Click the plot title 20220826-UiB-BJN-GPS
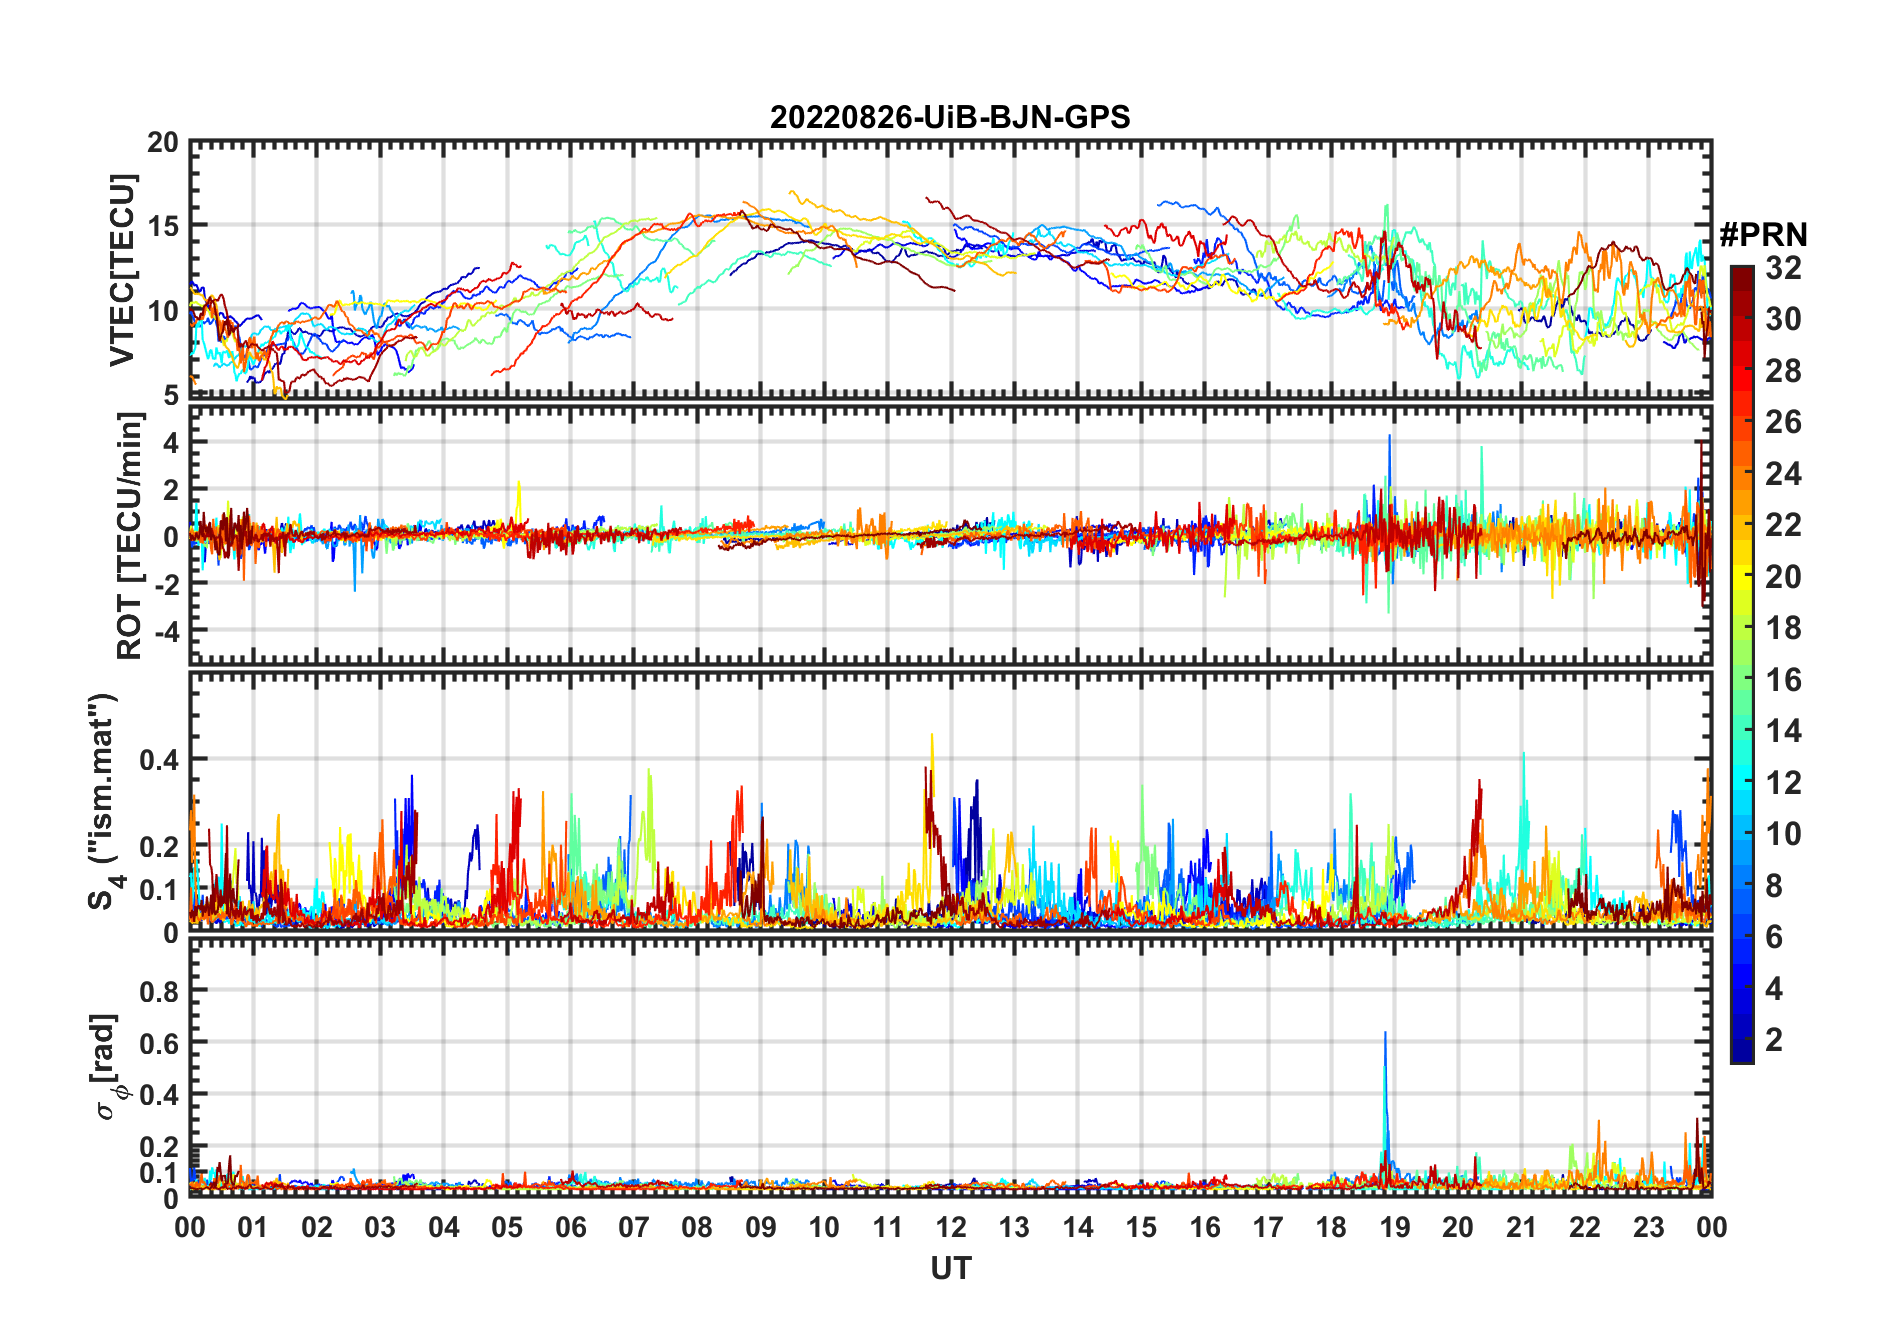This screenshot has width=1902, height=1330. tap(950, 117)
